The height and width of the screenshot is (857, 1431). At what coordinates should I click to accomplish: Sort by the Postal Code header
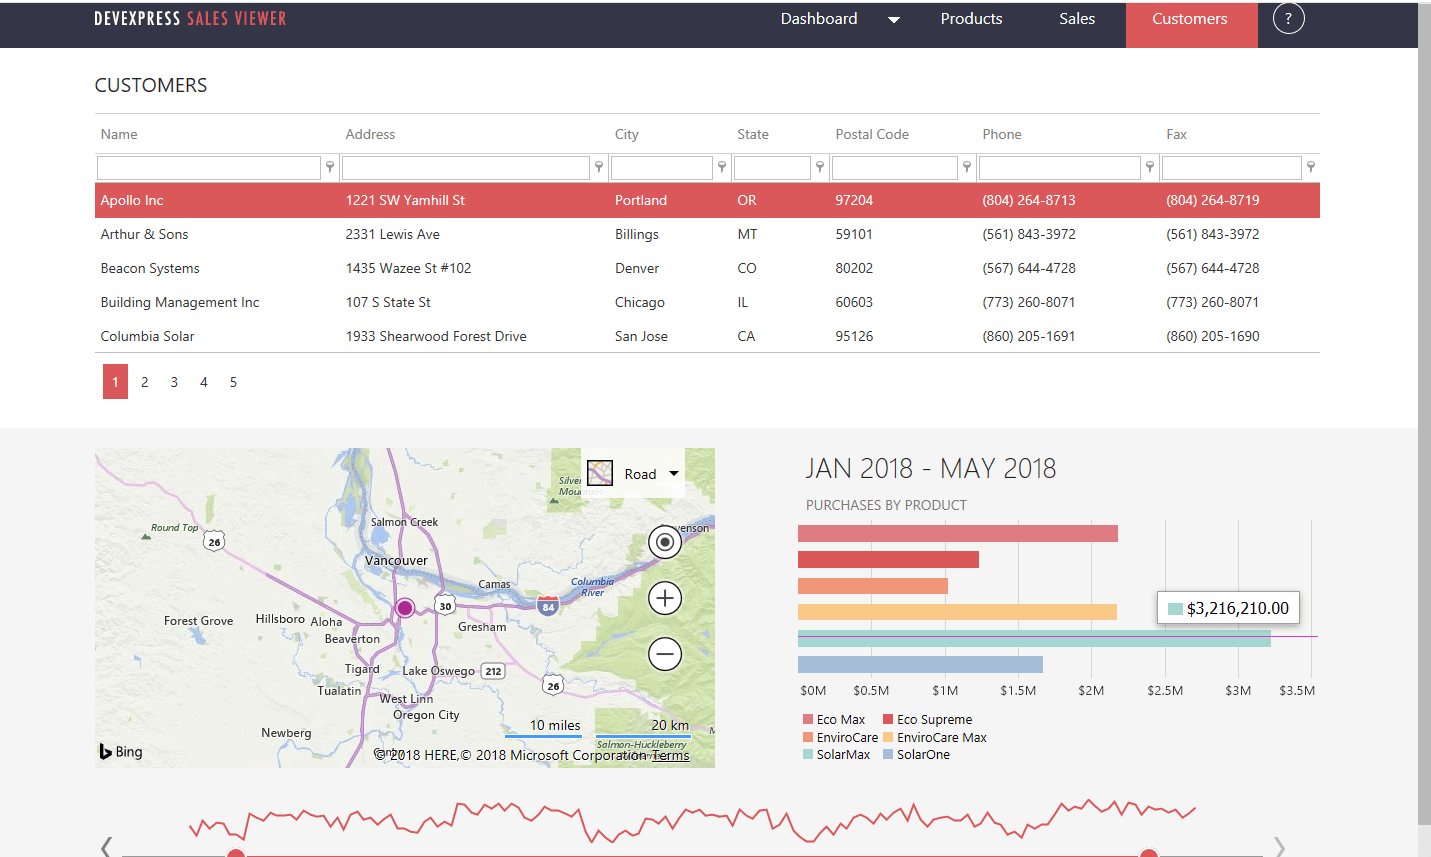point(872,134)
